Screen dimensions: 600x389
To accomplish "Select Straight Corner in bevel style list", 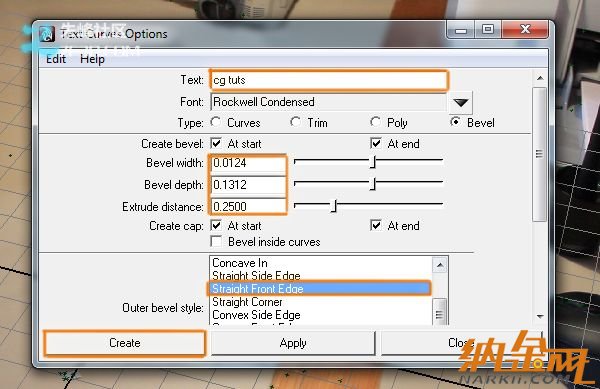I will pos(247,302).
